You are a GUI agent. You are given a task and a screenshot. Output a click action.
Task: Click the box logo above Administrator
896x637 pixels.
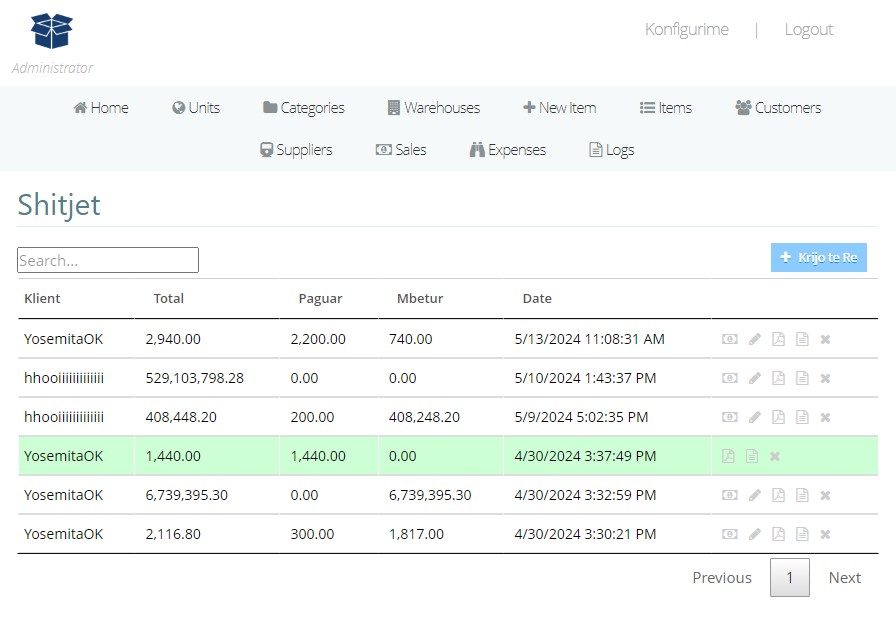click(x=52, y=31)
